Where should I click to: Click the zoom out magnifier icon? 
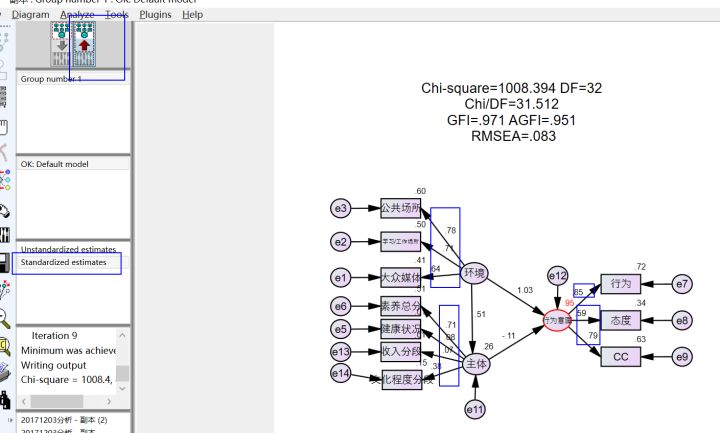coord(5,318)
